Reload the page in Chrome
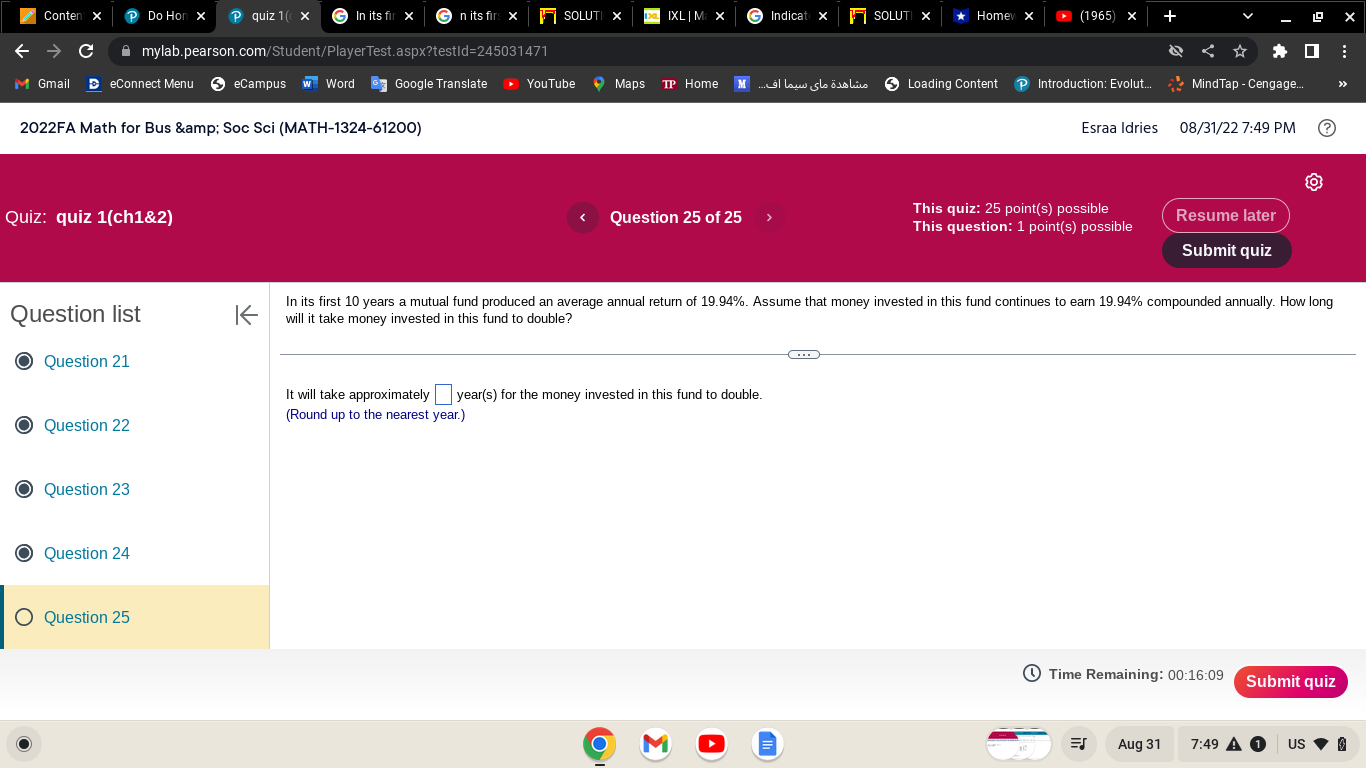The image size is (1366, 768). [86, 51]
